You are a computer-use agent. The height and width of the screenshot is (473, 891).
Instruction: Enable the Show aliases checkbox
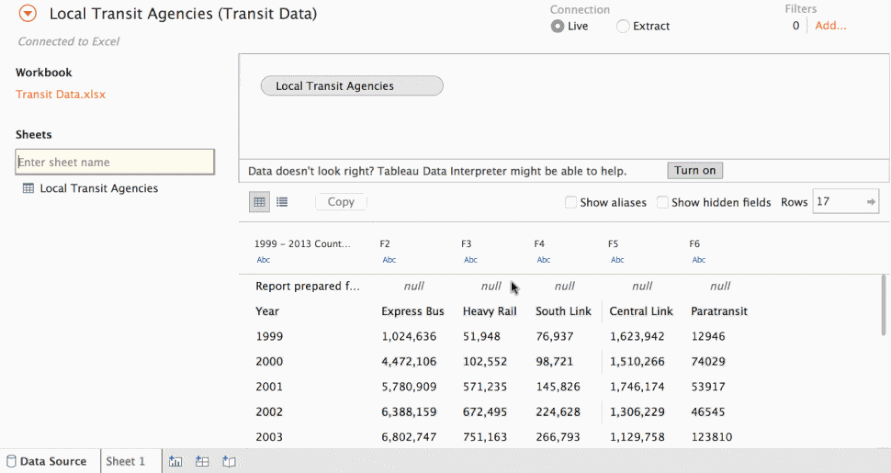(x=571, y=202)
